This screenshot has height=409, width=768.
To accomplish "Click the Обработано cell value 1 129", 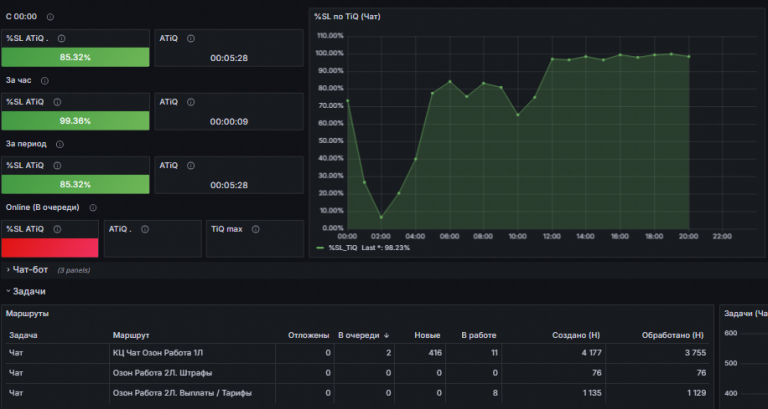I will tap(696, 393).
